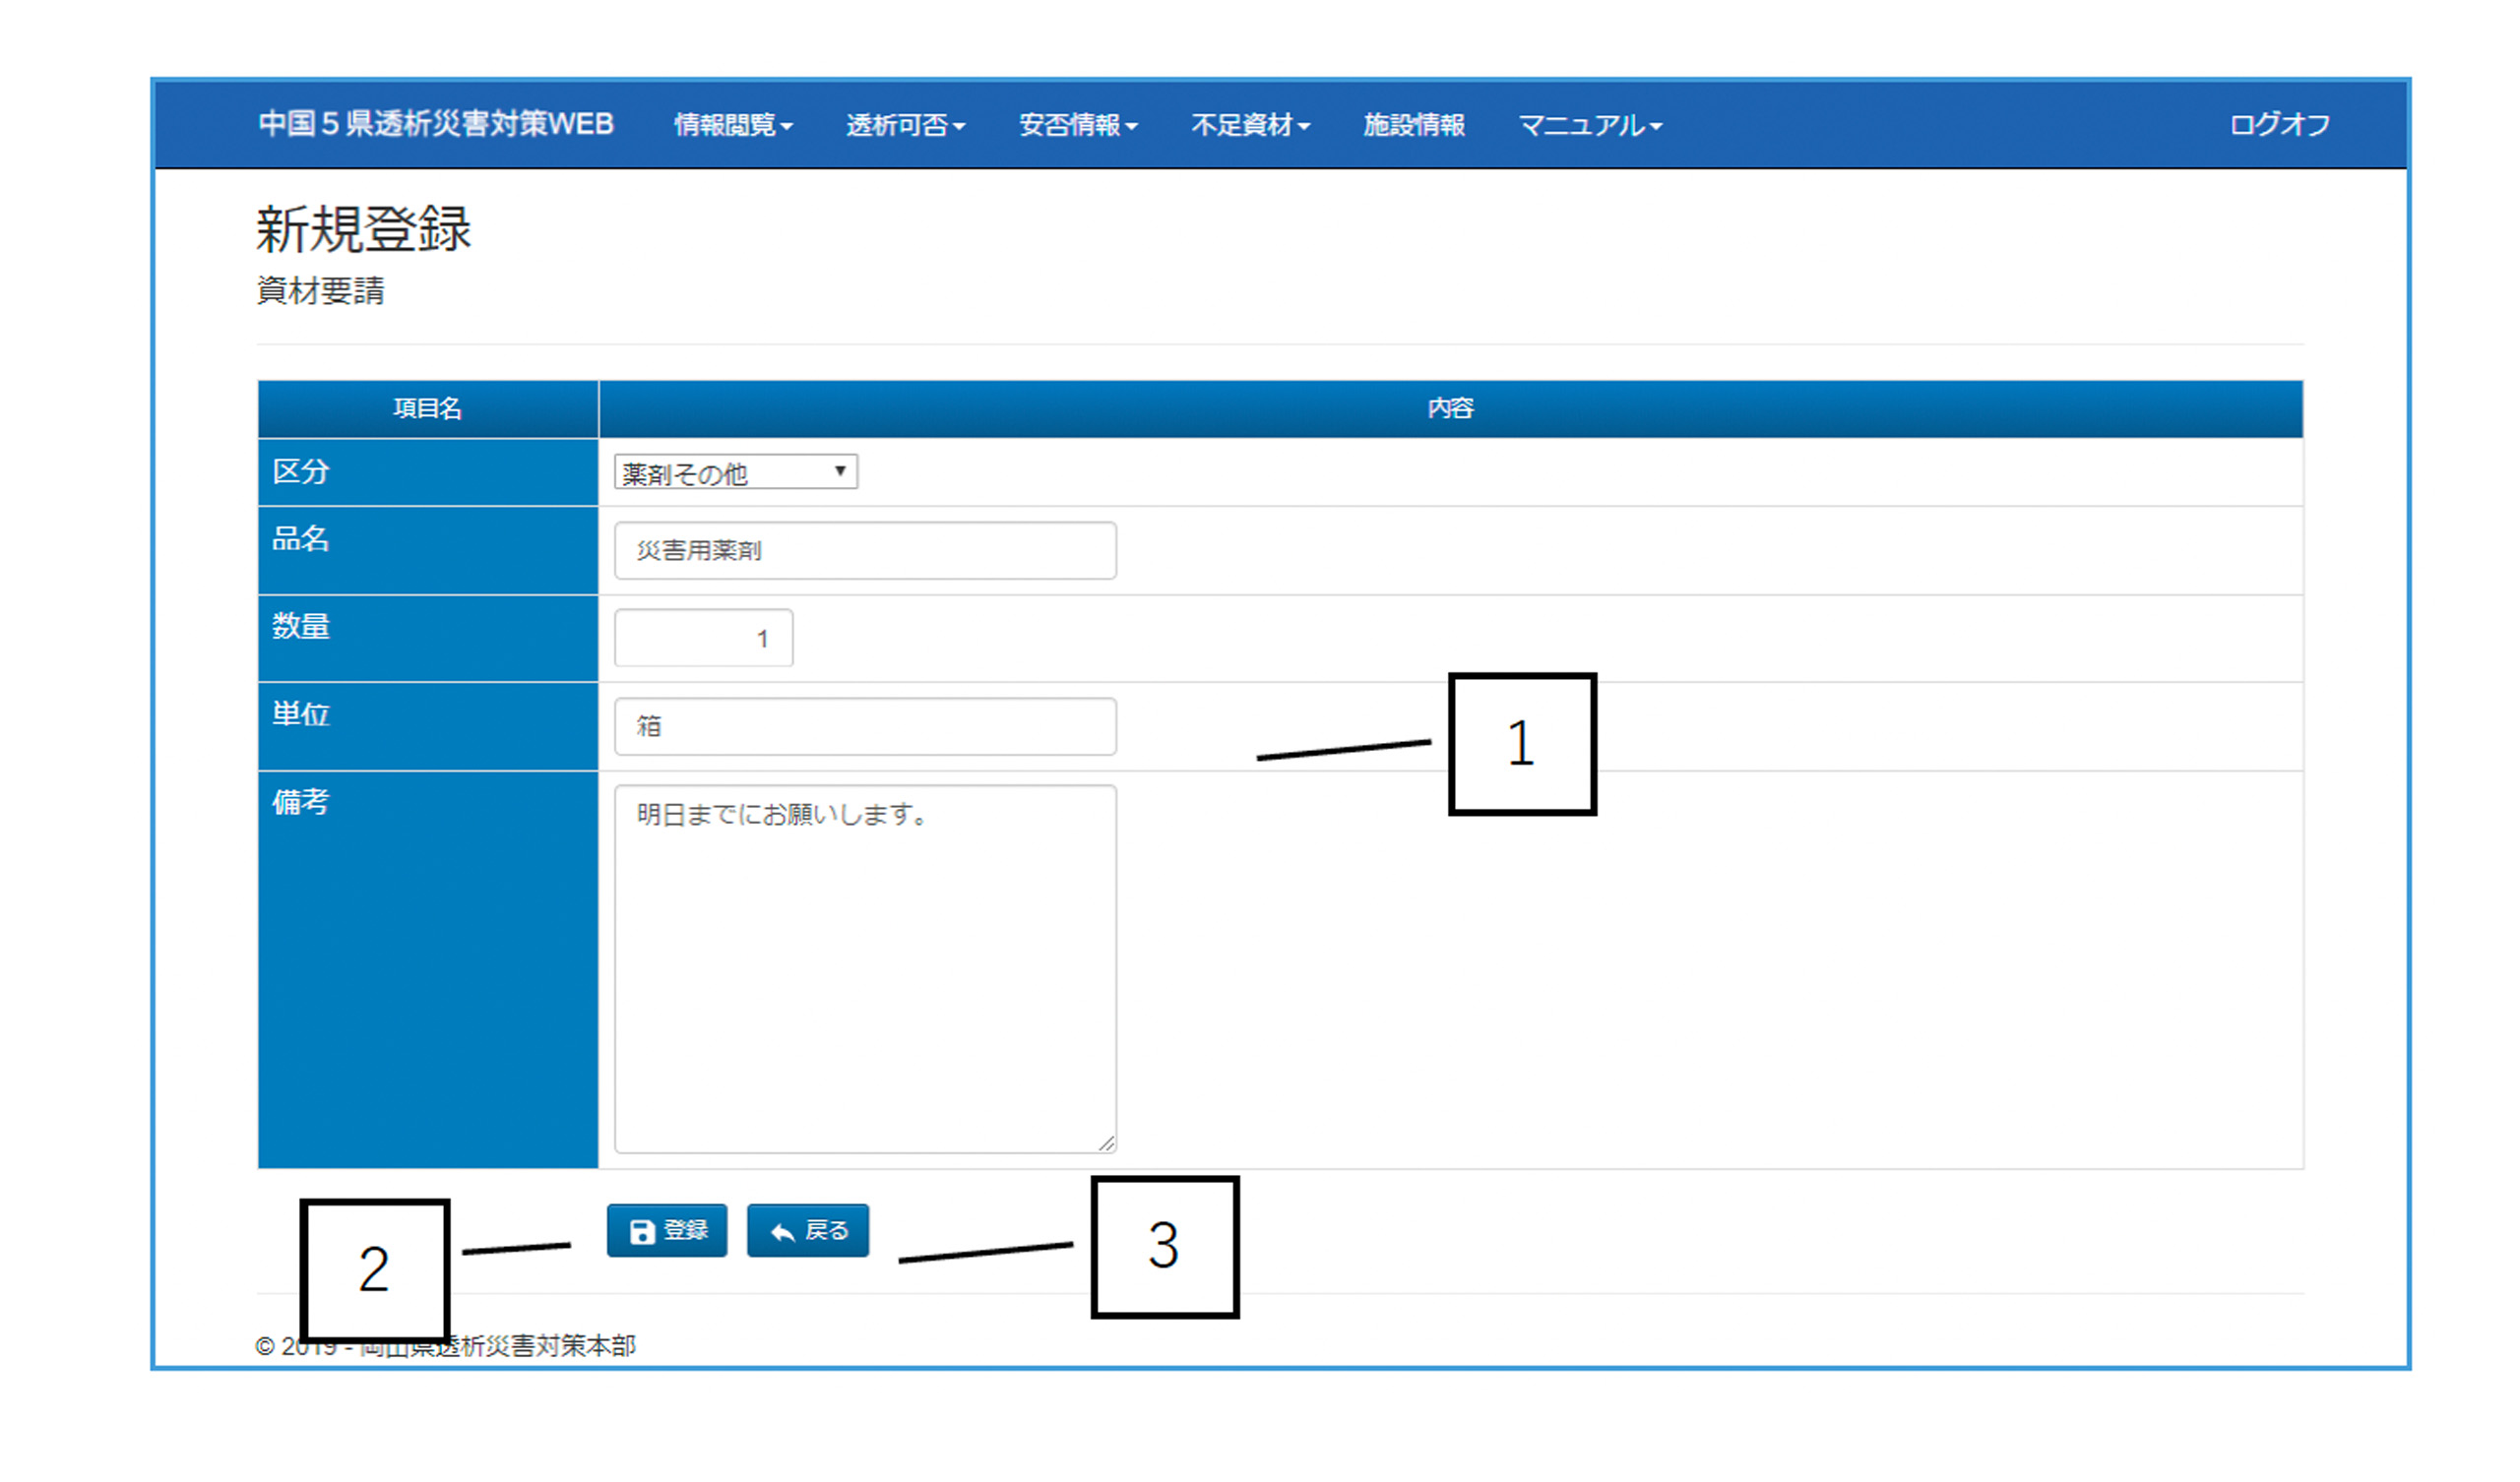Go to 施設情報 page
The width and height of the screenshot is (2520, 1482).
point(1413,125)
